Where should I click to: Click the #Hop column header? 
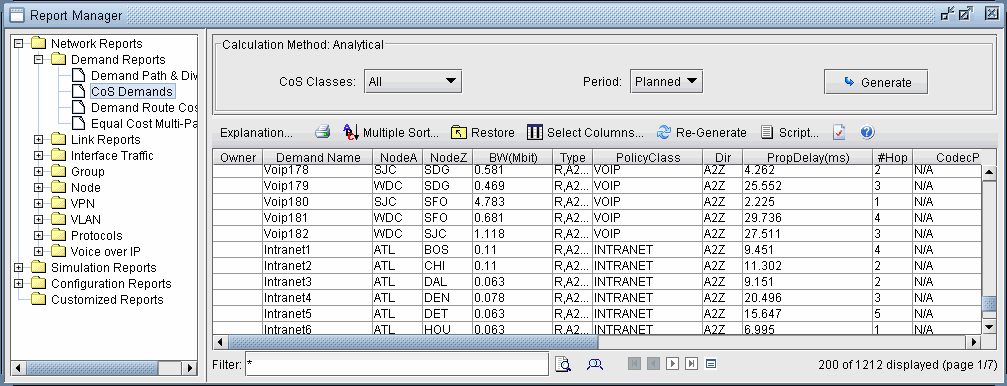[892, 157]
